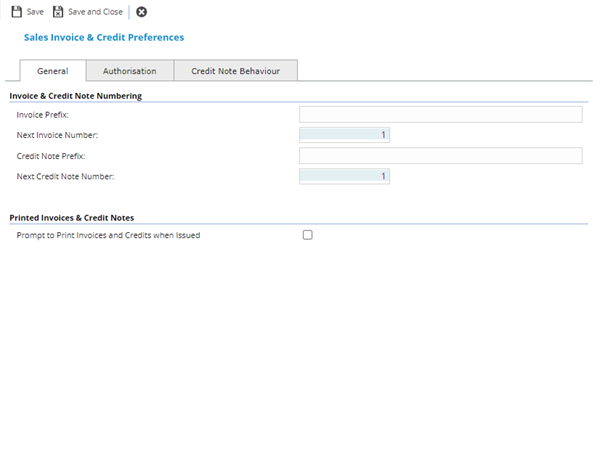The height and width of the screenshot is (458, 600).
Task: Click the Save and Close disk icon
Action: tap(58, 12)
